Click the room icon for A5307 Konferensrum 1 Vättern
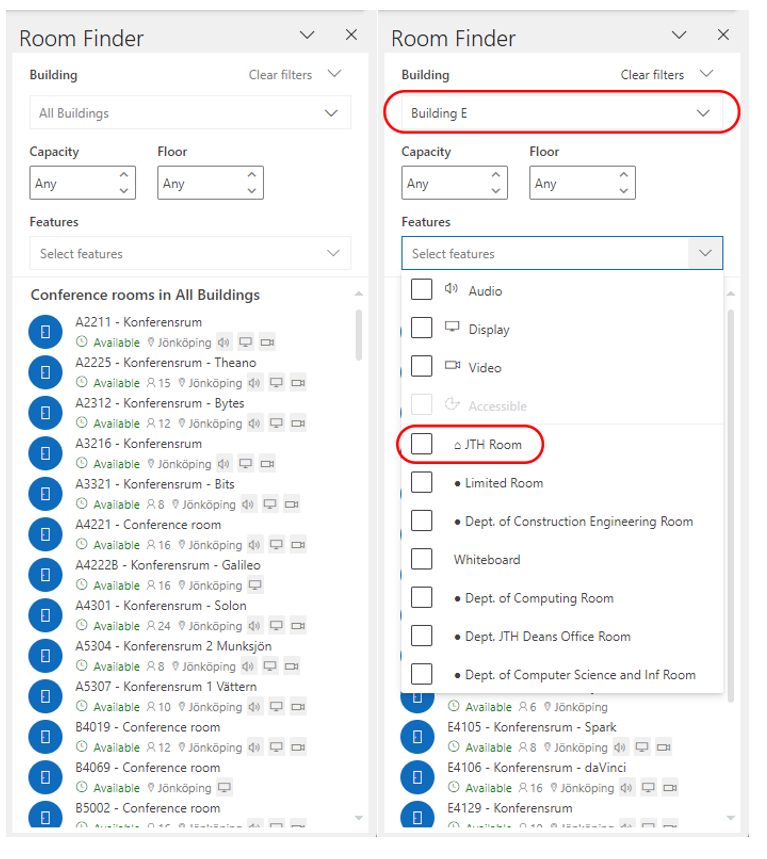Screen dimensions: 767x859 [x=46, y=696]
